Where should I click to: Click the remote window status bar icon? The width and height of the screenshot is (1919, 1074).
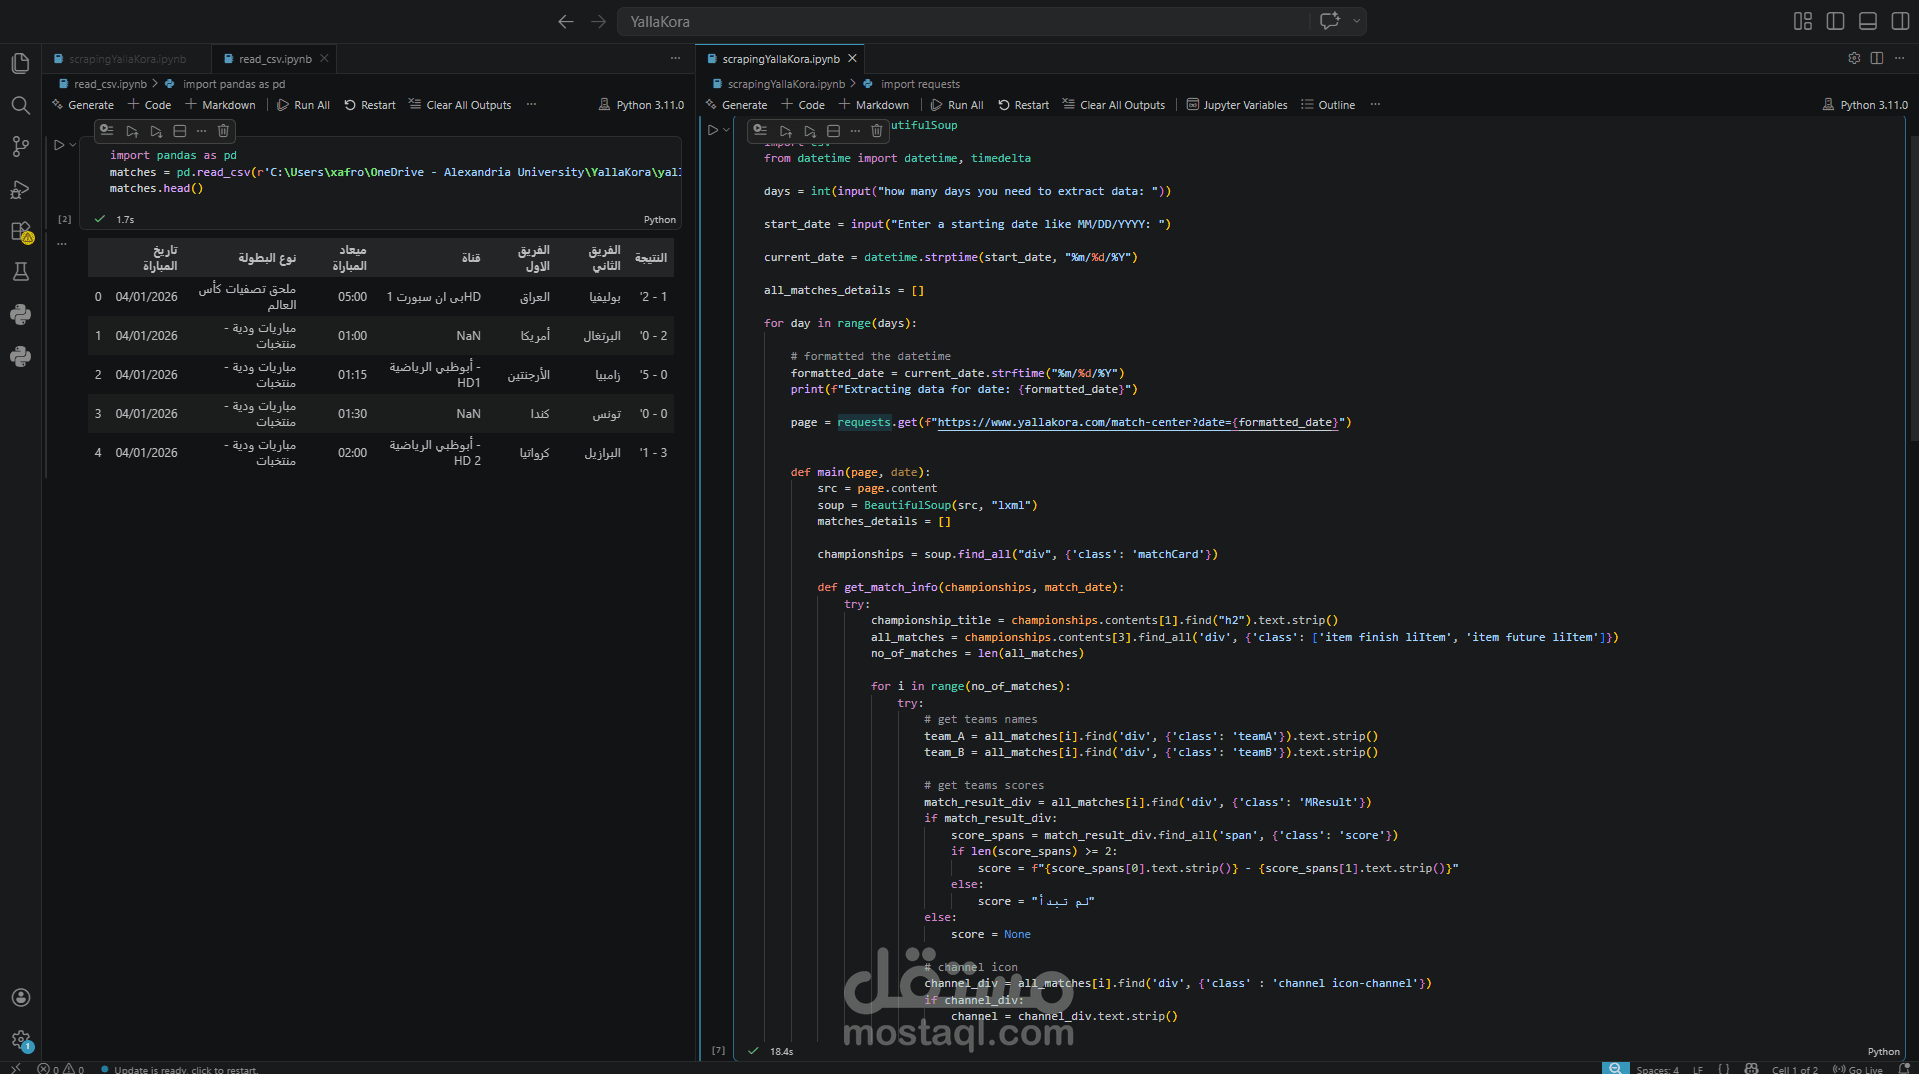click(x=15, y=1069)
